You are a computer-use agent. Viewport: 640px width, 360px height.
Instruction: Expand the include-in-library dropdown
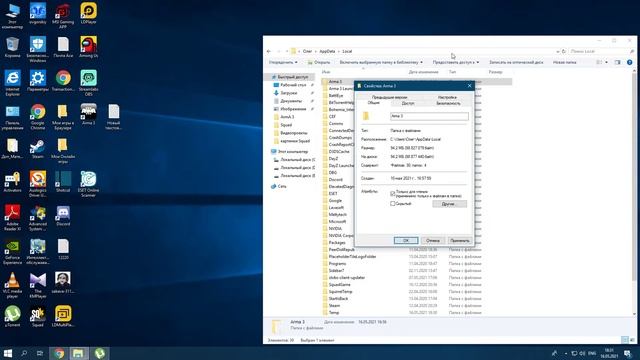click(381, 62)
